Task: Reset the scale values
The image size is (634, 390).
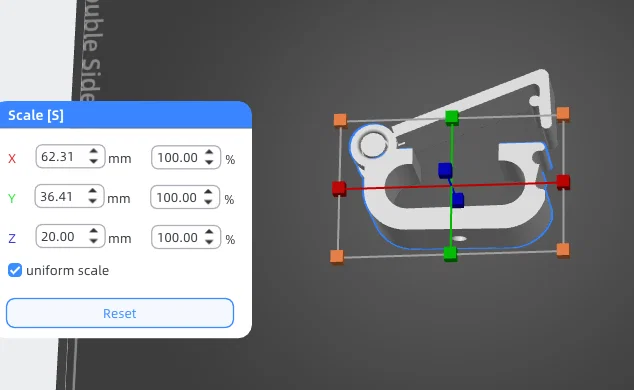Action: (120, 313)
